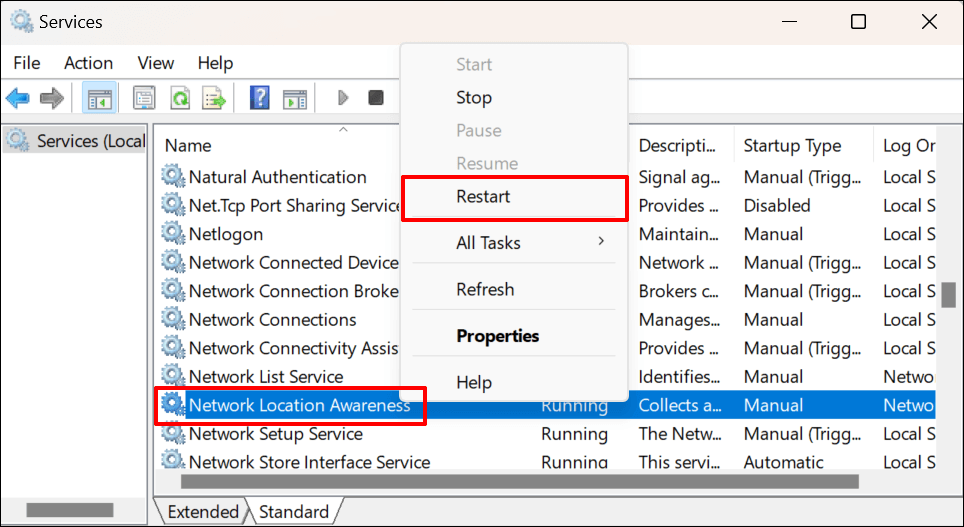Sort by the Startup Type column header
Screen dimensions: 964x527
click(792, 146)
